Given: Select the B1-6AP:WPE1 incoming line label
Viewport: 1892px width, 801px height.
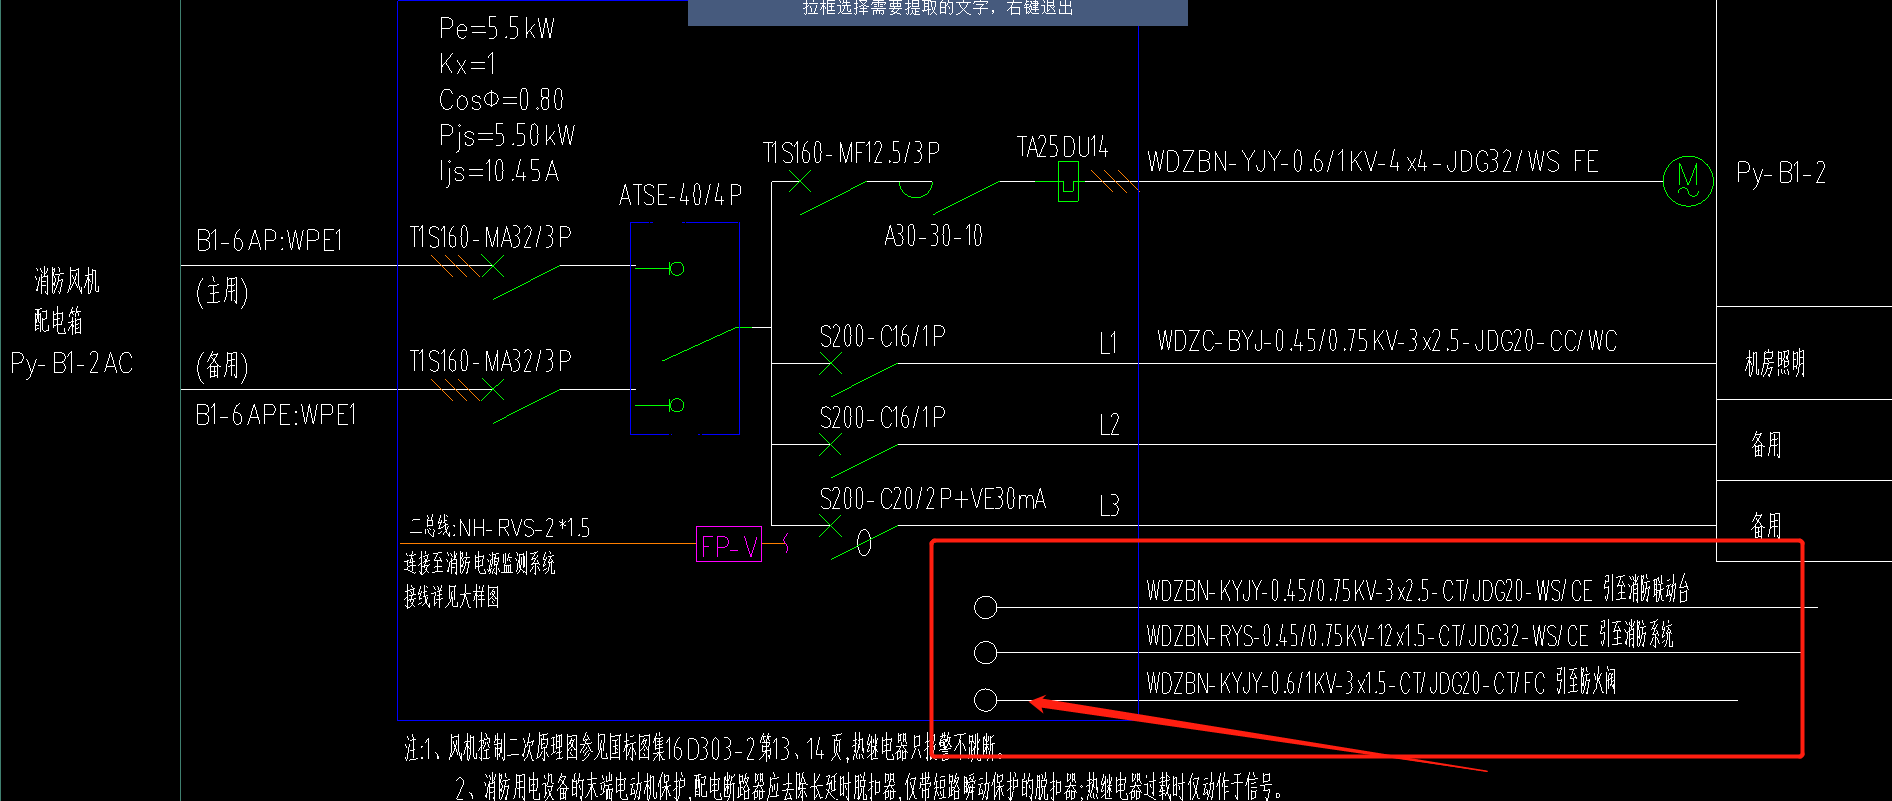Looking at the screenshot, I should coord(269,241).
